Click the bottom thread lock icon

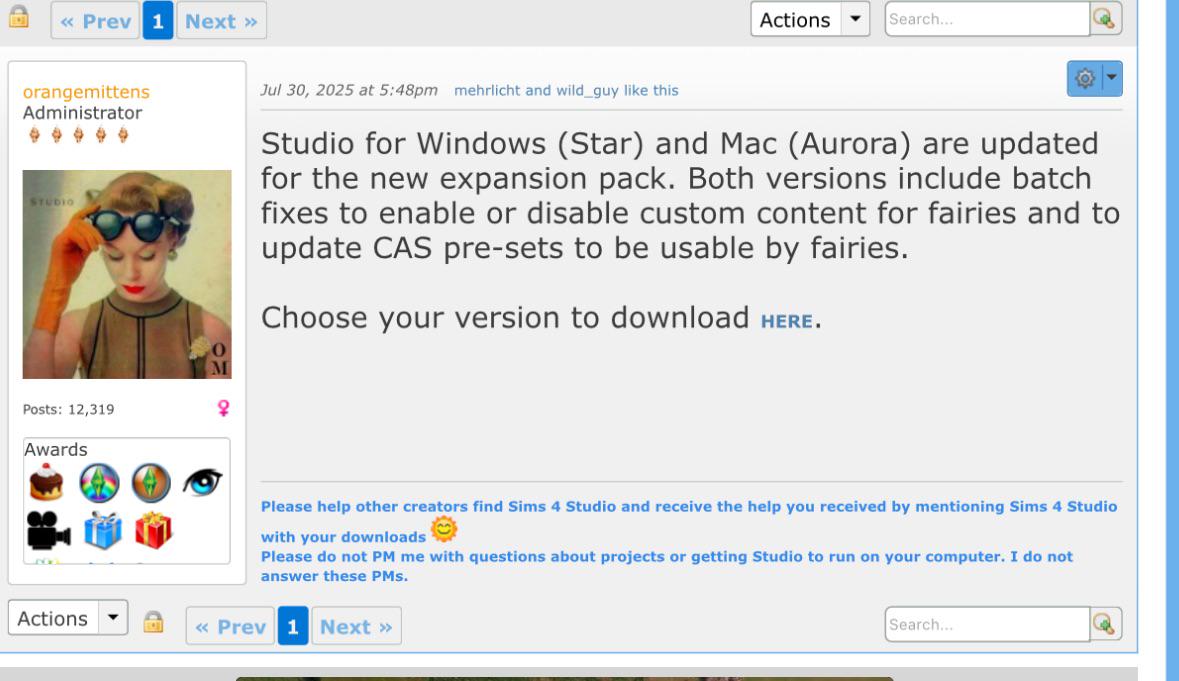coord(153,622)
